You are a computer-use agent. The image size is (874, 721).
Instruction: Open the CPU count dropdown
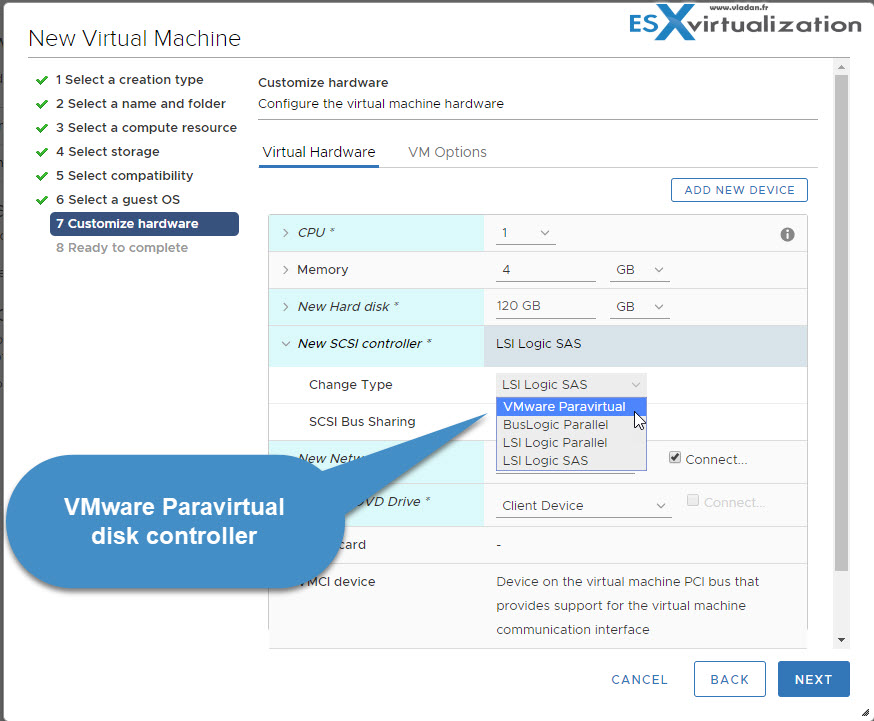(x=526, y=233)
